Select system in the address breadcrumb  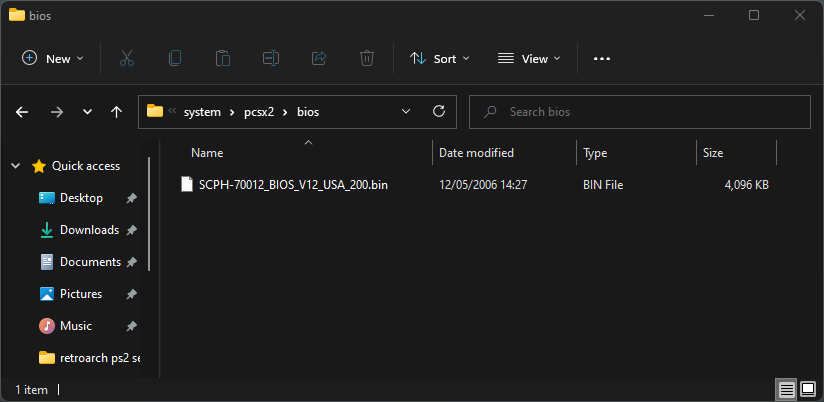[202, 112]
